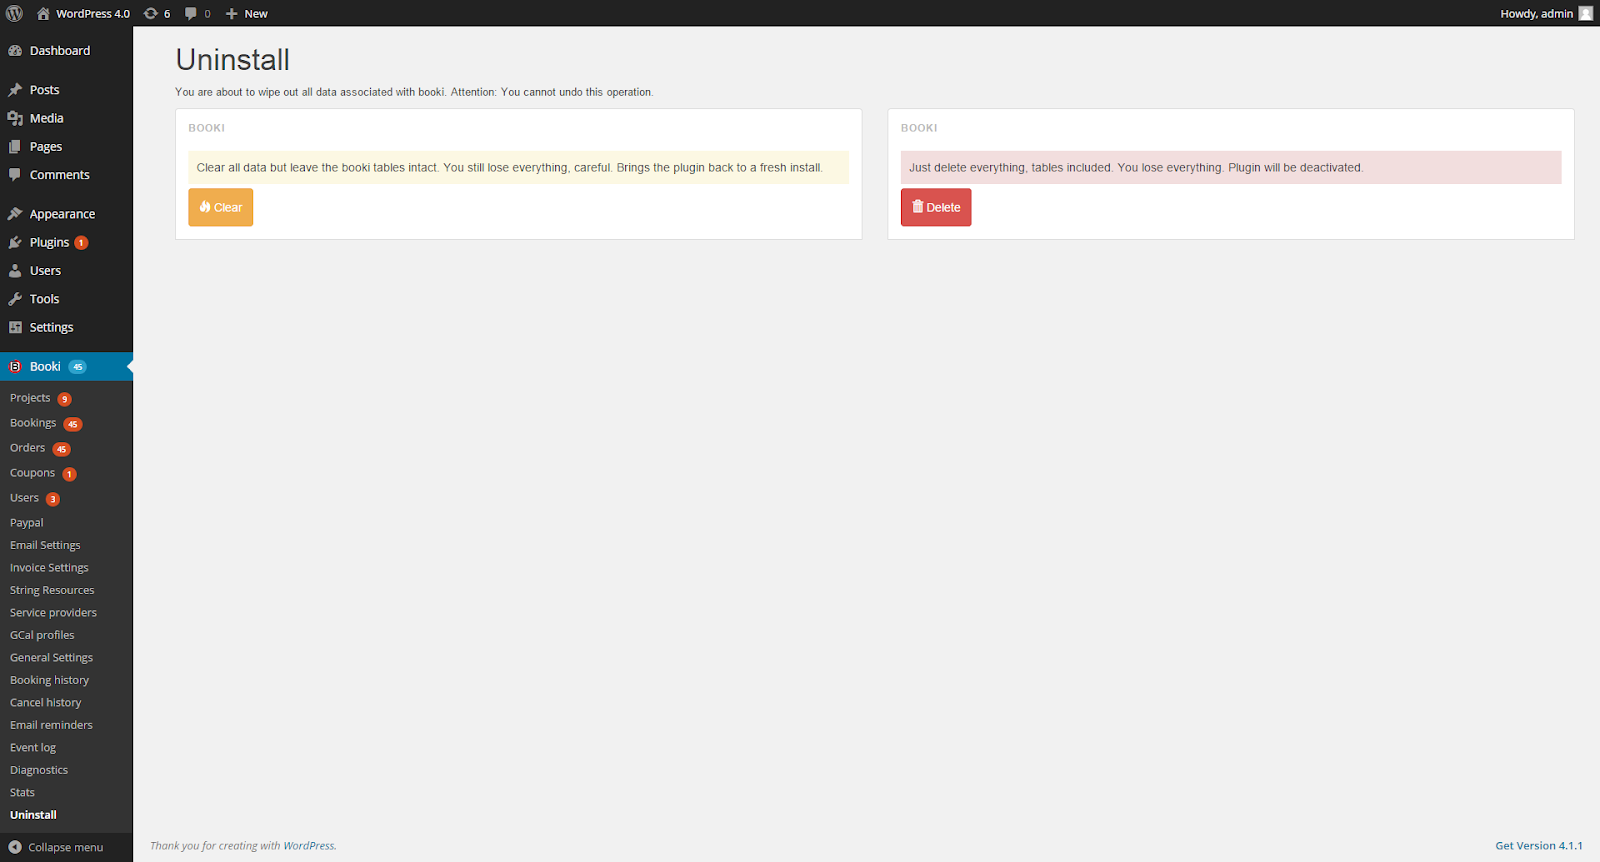Open the WordPress link in footer
Image resolution: width=1600 pixels, height=862 pixels.
pyautogui.click(x=309, y=846)
